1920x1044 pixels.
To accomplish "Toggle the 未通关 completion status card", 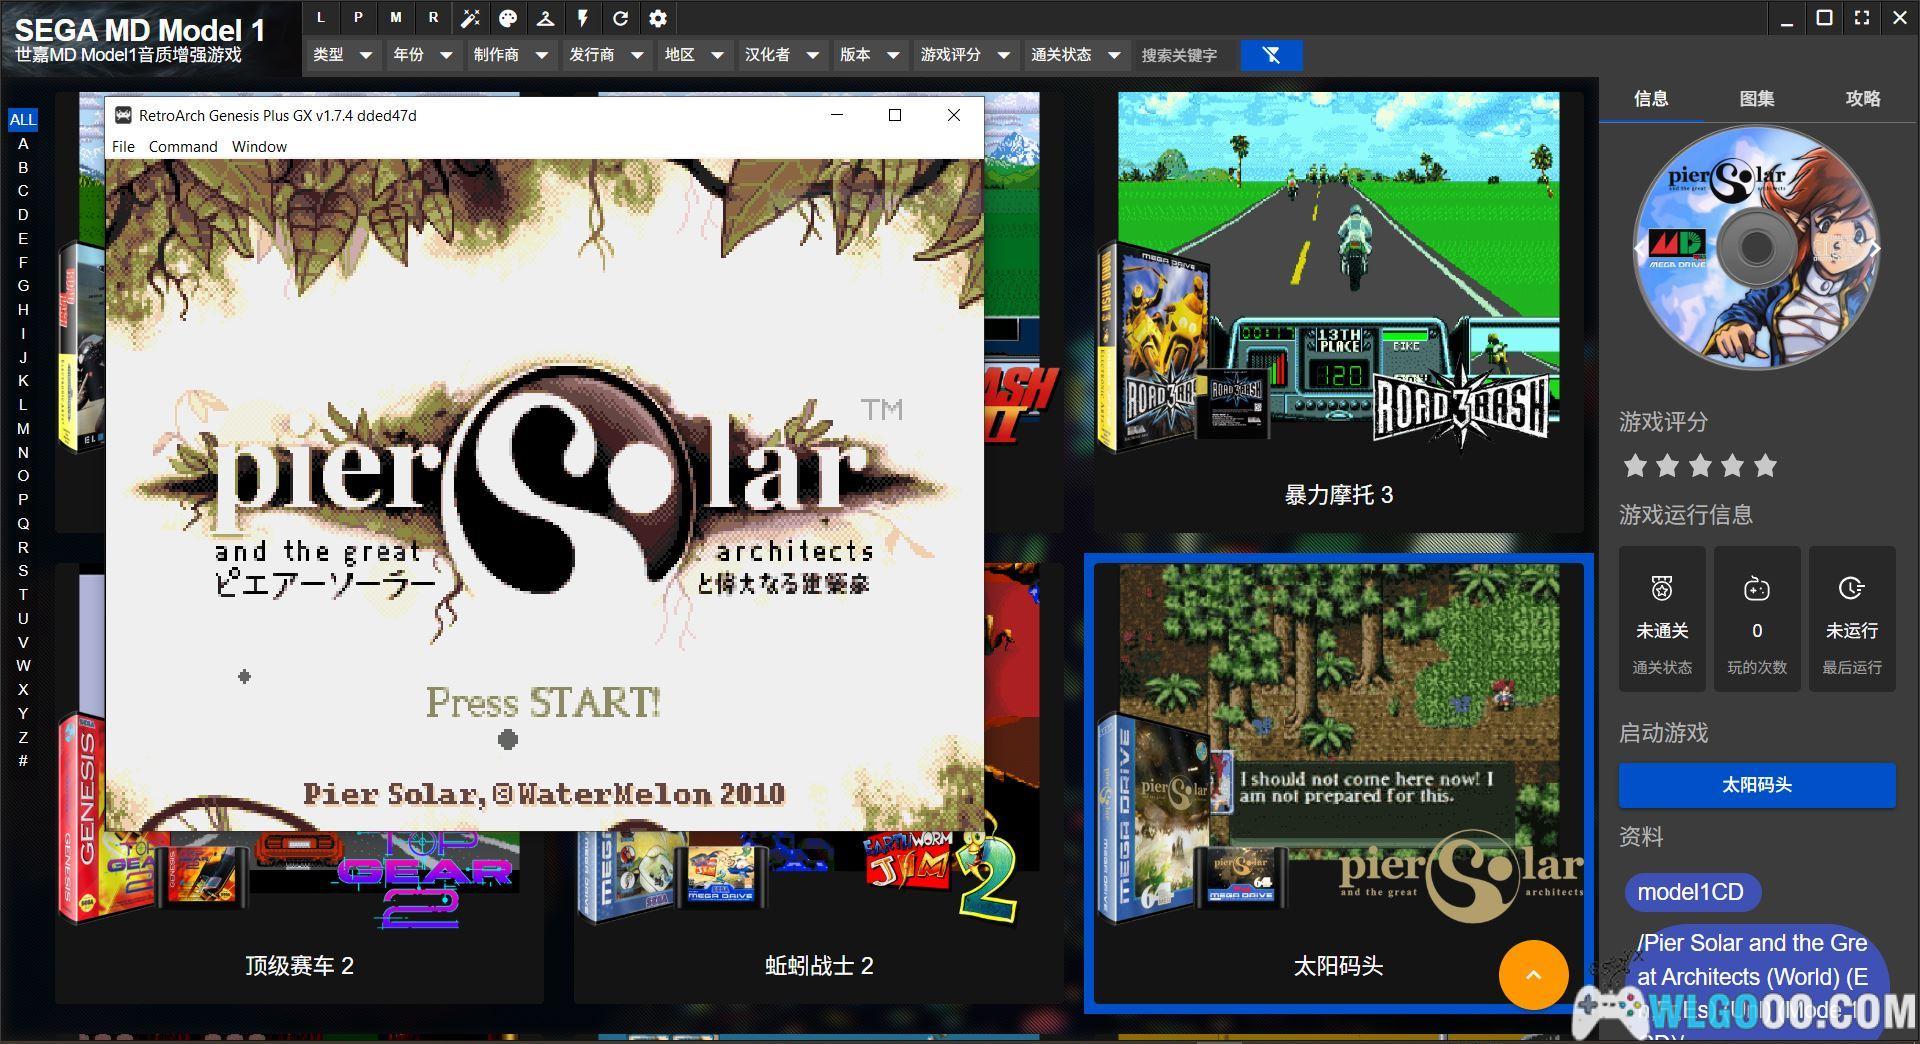I will (1661, 619).
